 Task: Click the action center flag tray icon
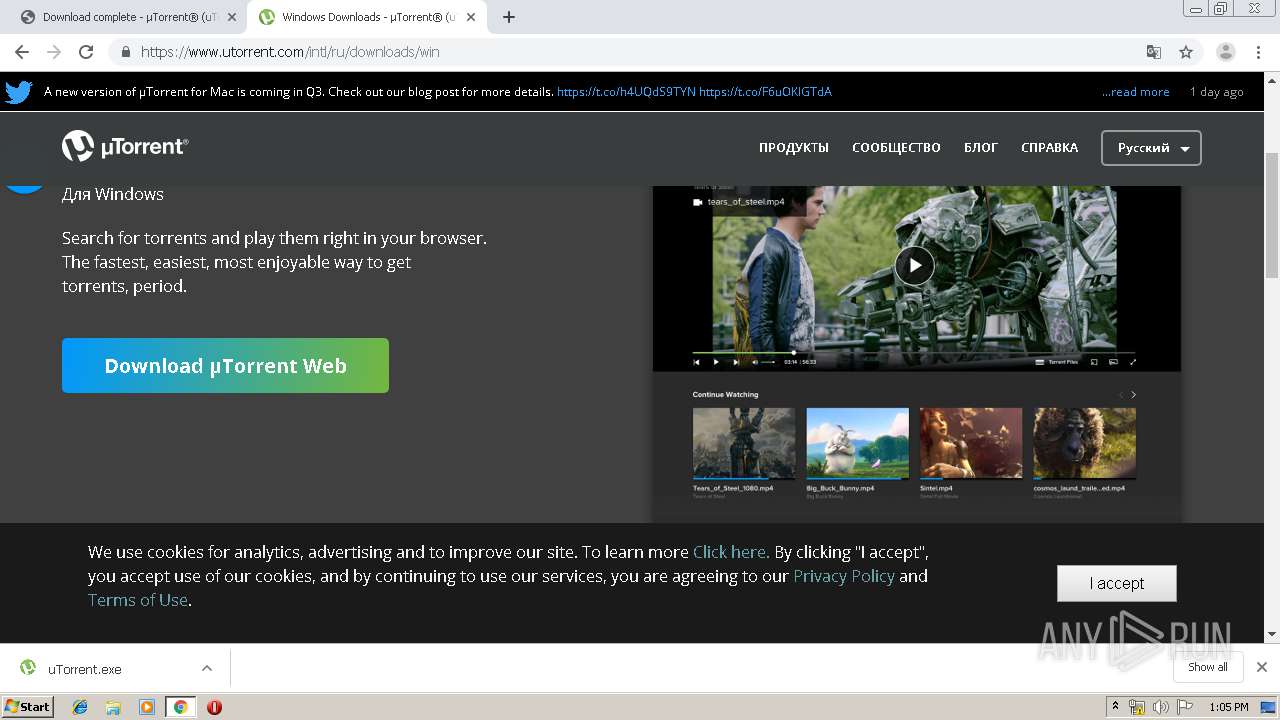pyautogui.click(x=1185, y=707)
